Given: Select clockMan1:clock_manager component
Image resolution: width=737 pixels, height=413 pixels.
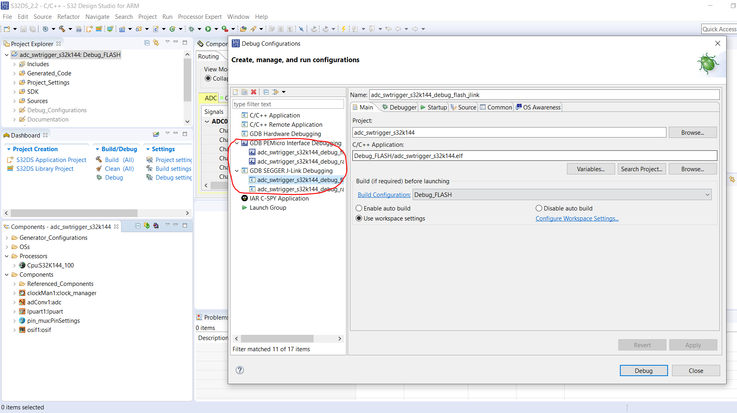Looking at the screenshot, I should [x=62, y=293].
